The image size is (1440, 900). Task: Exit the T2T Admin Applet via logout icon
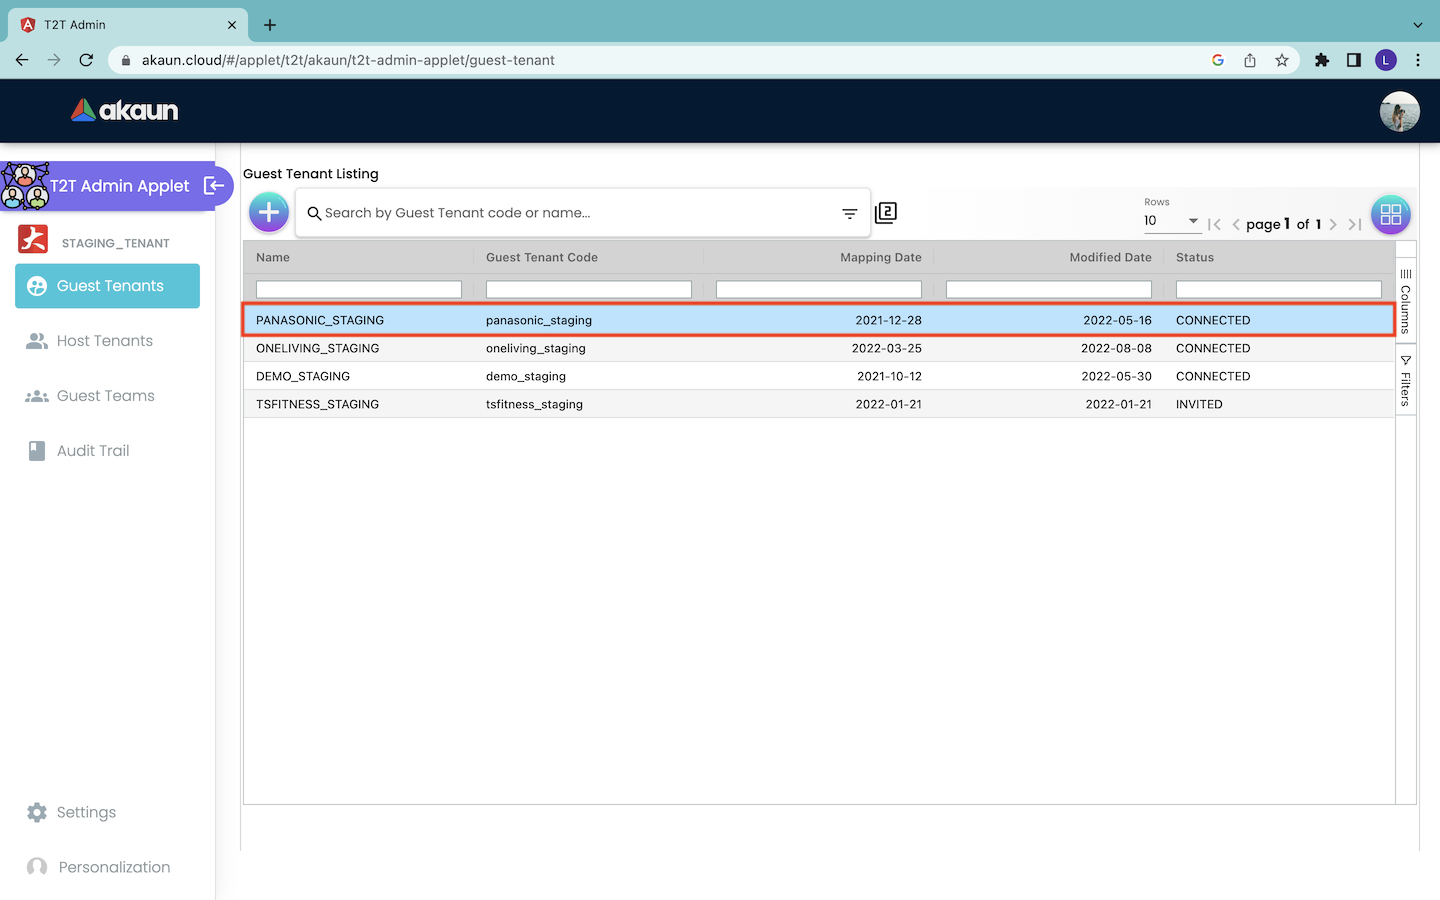click(x=213, y=185)
